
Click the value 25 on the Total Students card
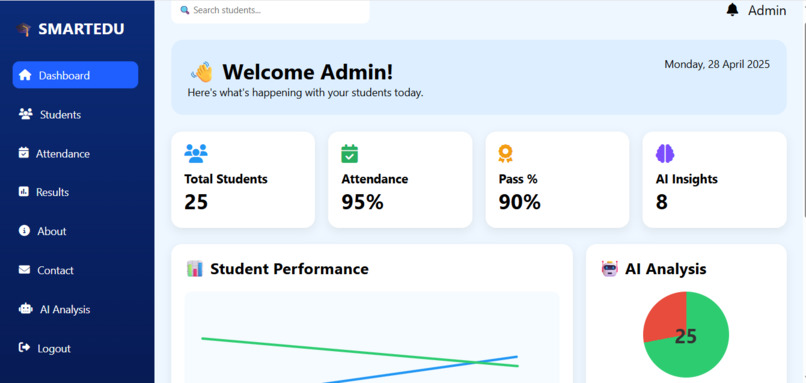pos(196,202)
